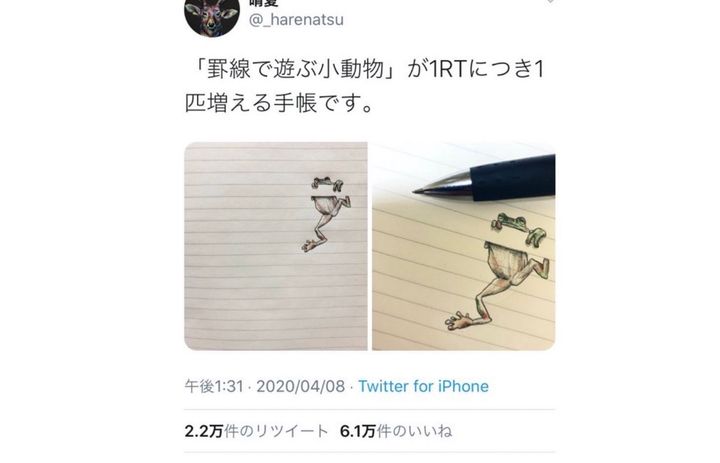Screen dimensions: 720x463
Task: Click the black pen grip in photo
Action: click(x=513, y=178)
